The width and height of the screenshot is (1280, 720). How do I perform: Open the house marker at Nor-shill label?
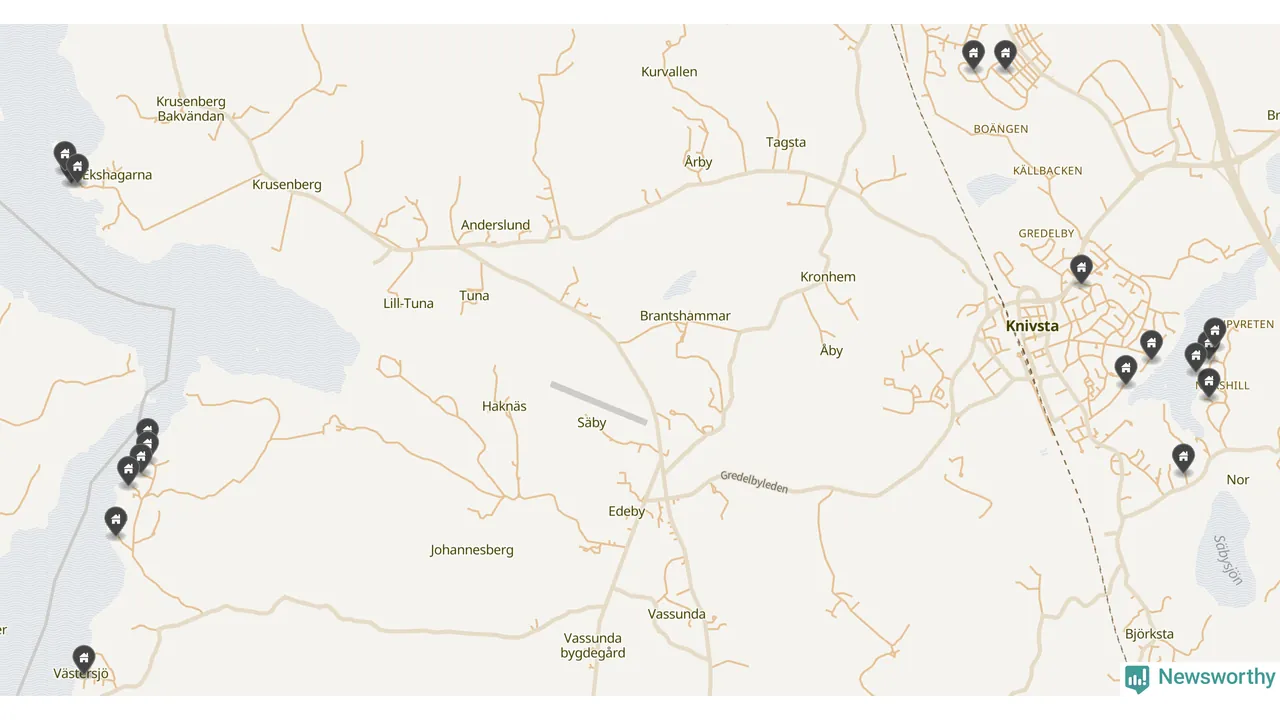click(1209, 383)
